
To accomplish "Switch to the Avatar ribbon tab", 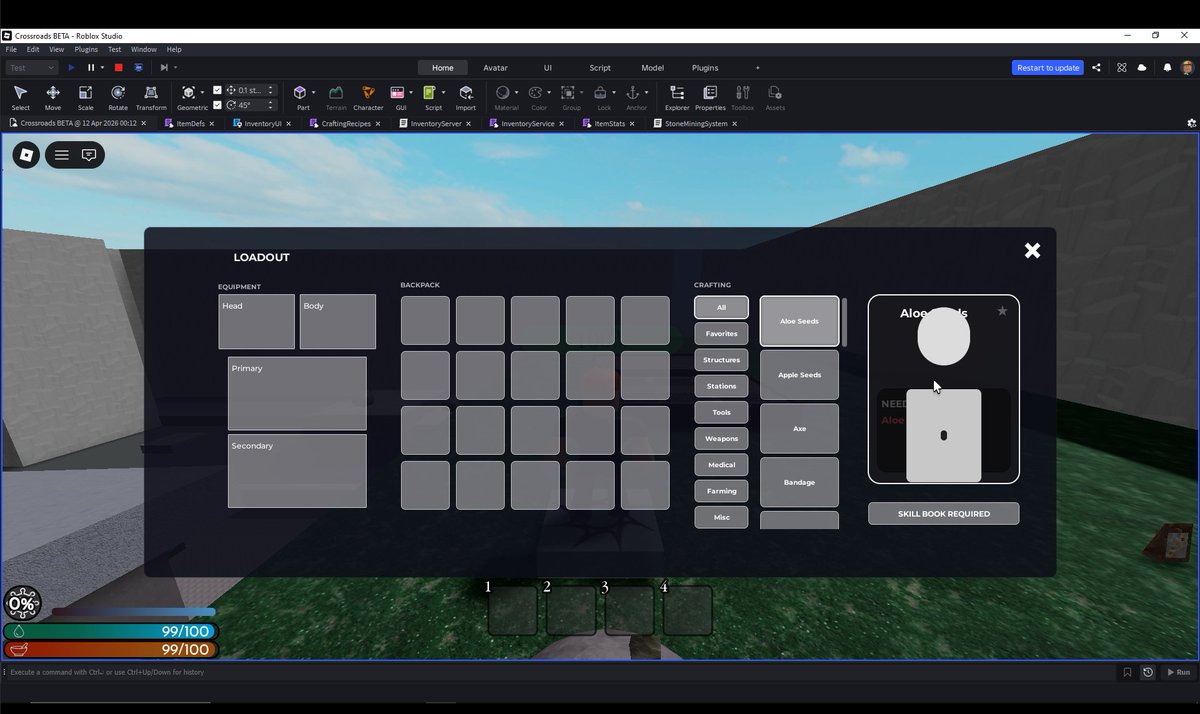I will tap(495, 68).
